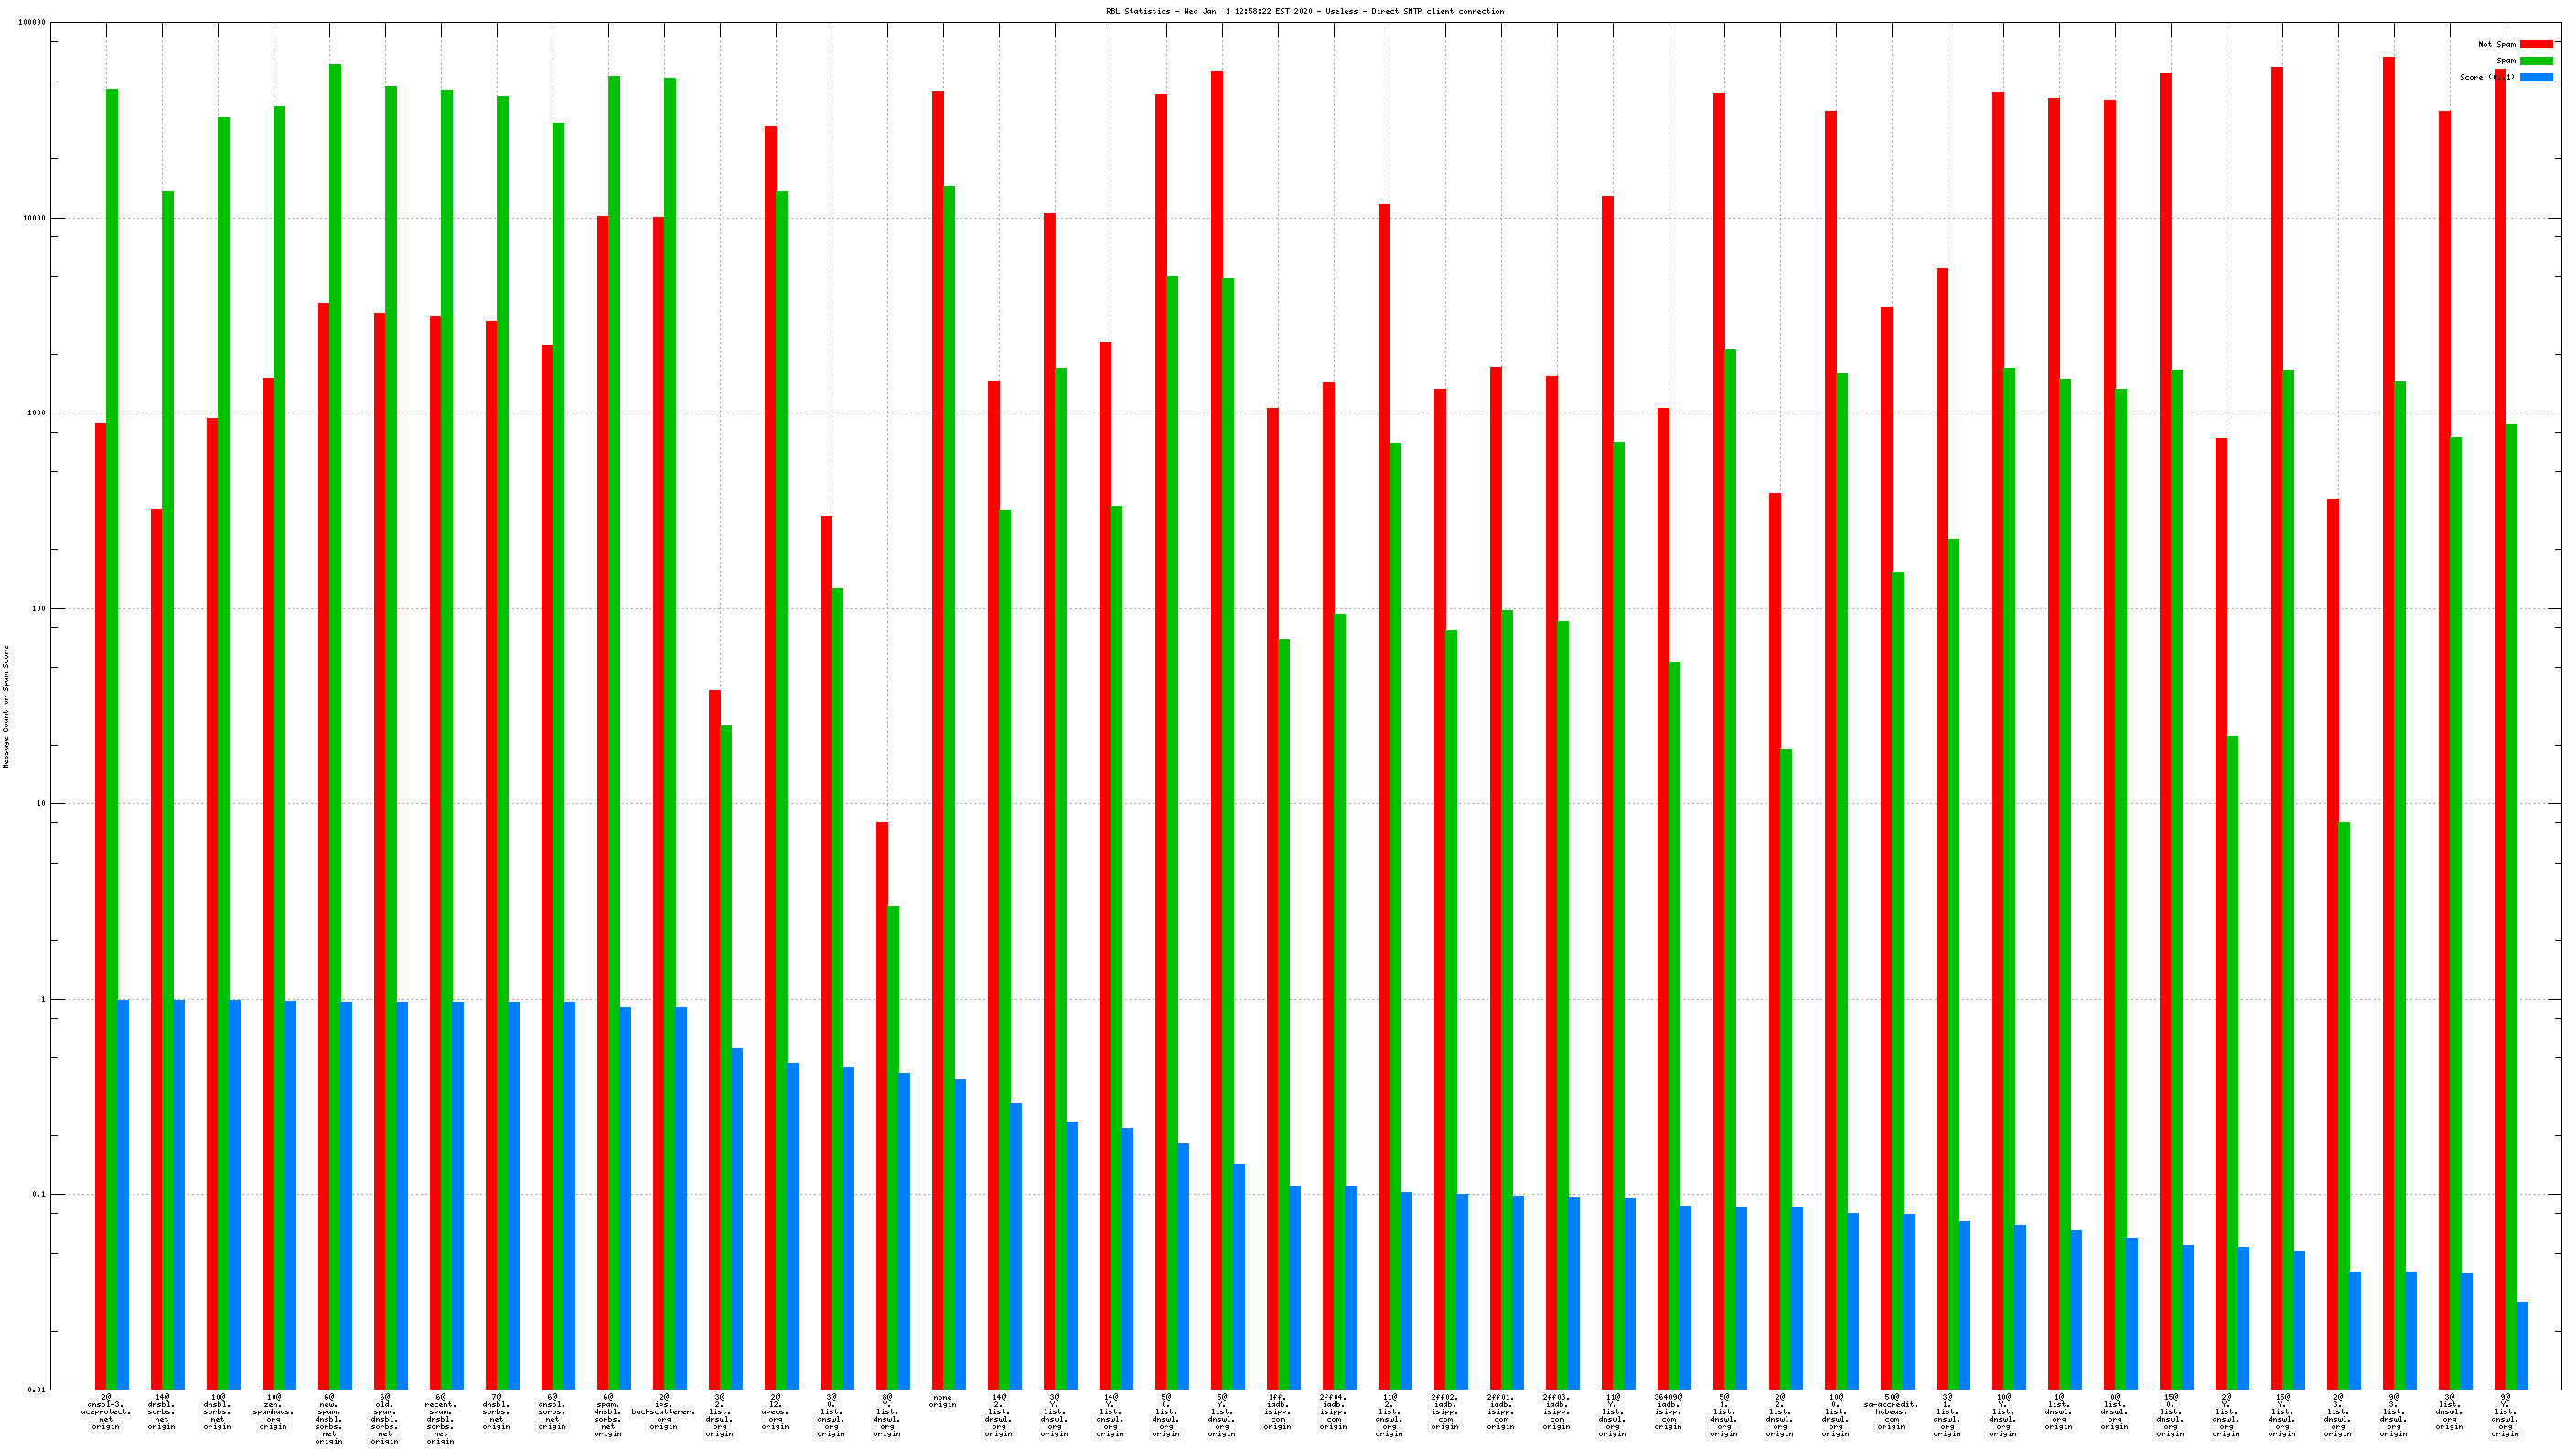Click the zen.spamhaus.org x-axis label
Screen dimensions: 2576x1449
(x=273, y=1411)
